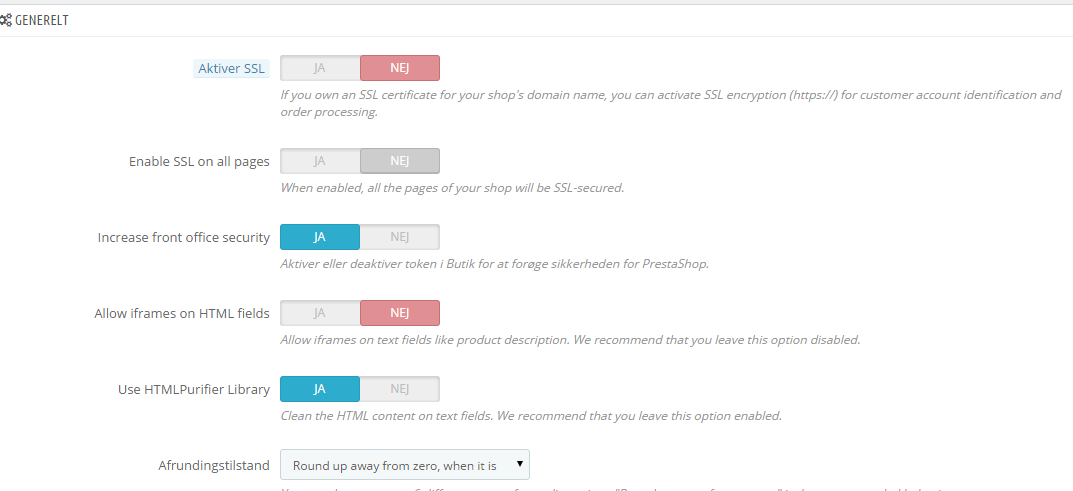This screenshot has width=1073, height=491.
Task: Click the Use HTMLPurifier Library label
Action: coord(194,390)
